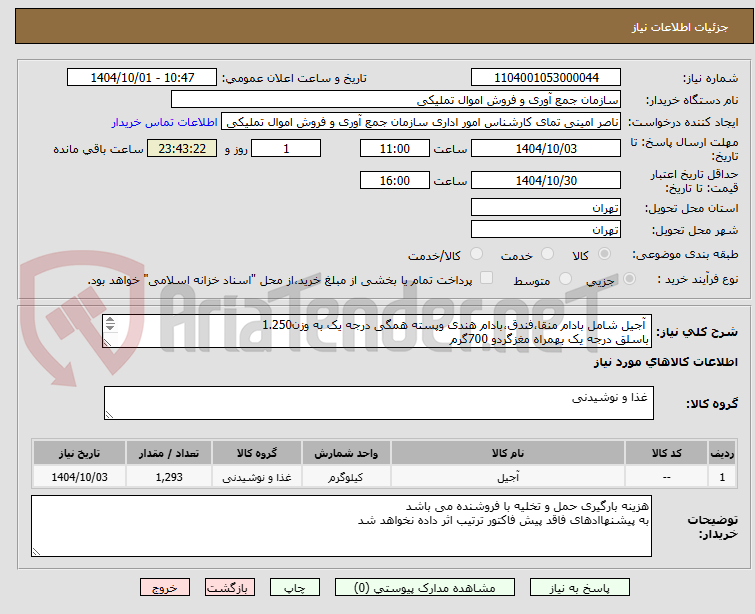Click the 16:00 validity time field
The height and width of the screenshot is (614, 755).
click(395, 181)
